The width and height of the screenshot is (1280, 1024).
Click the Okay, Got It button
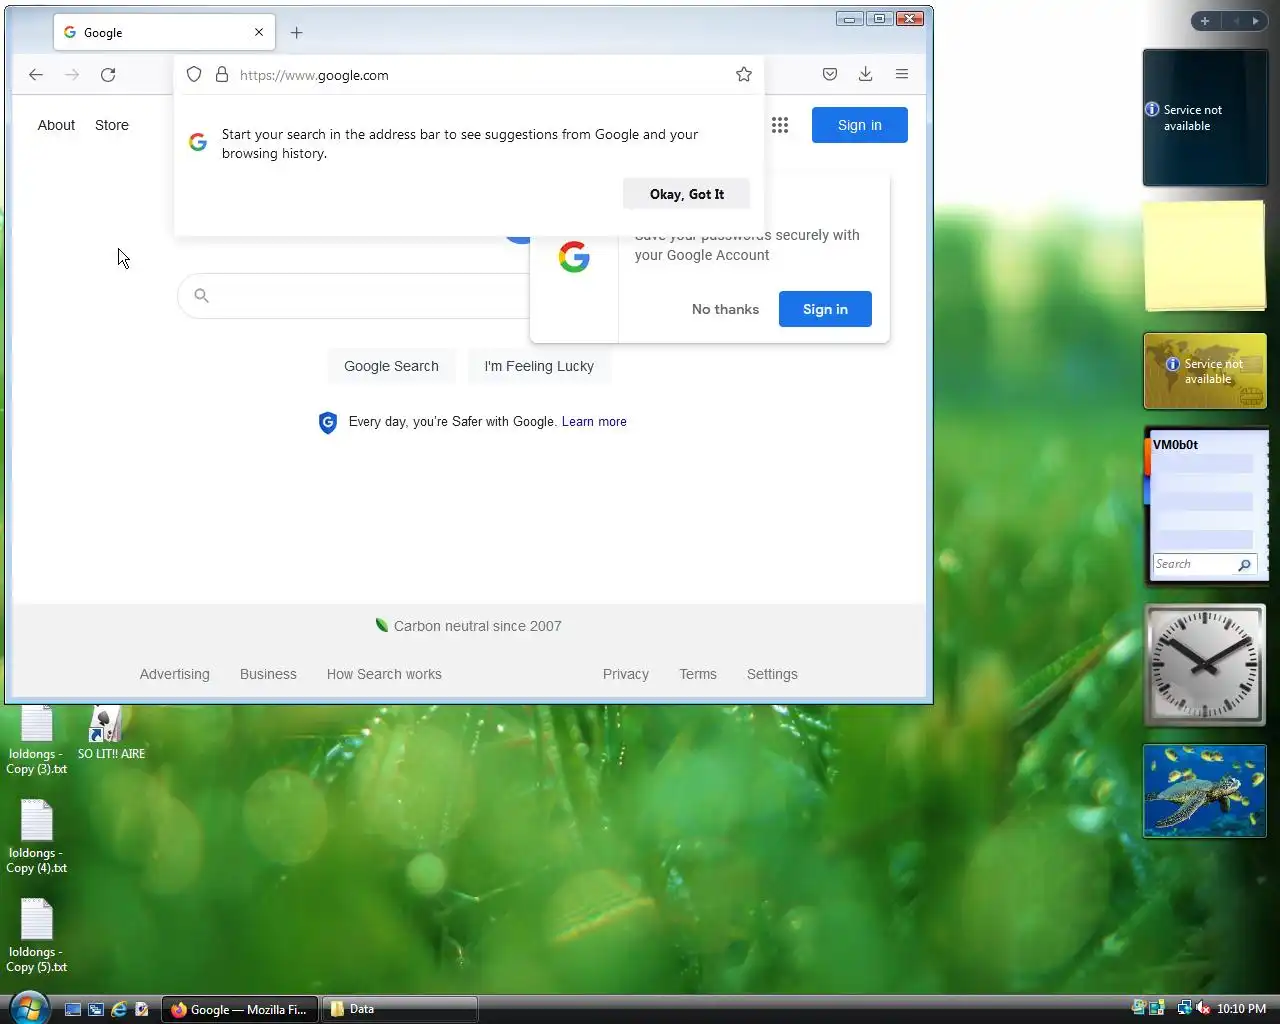[x=686, y=194]
